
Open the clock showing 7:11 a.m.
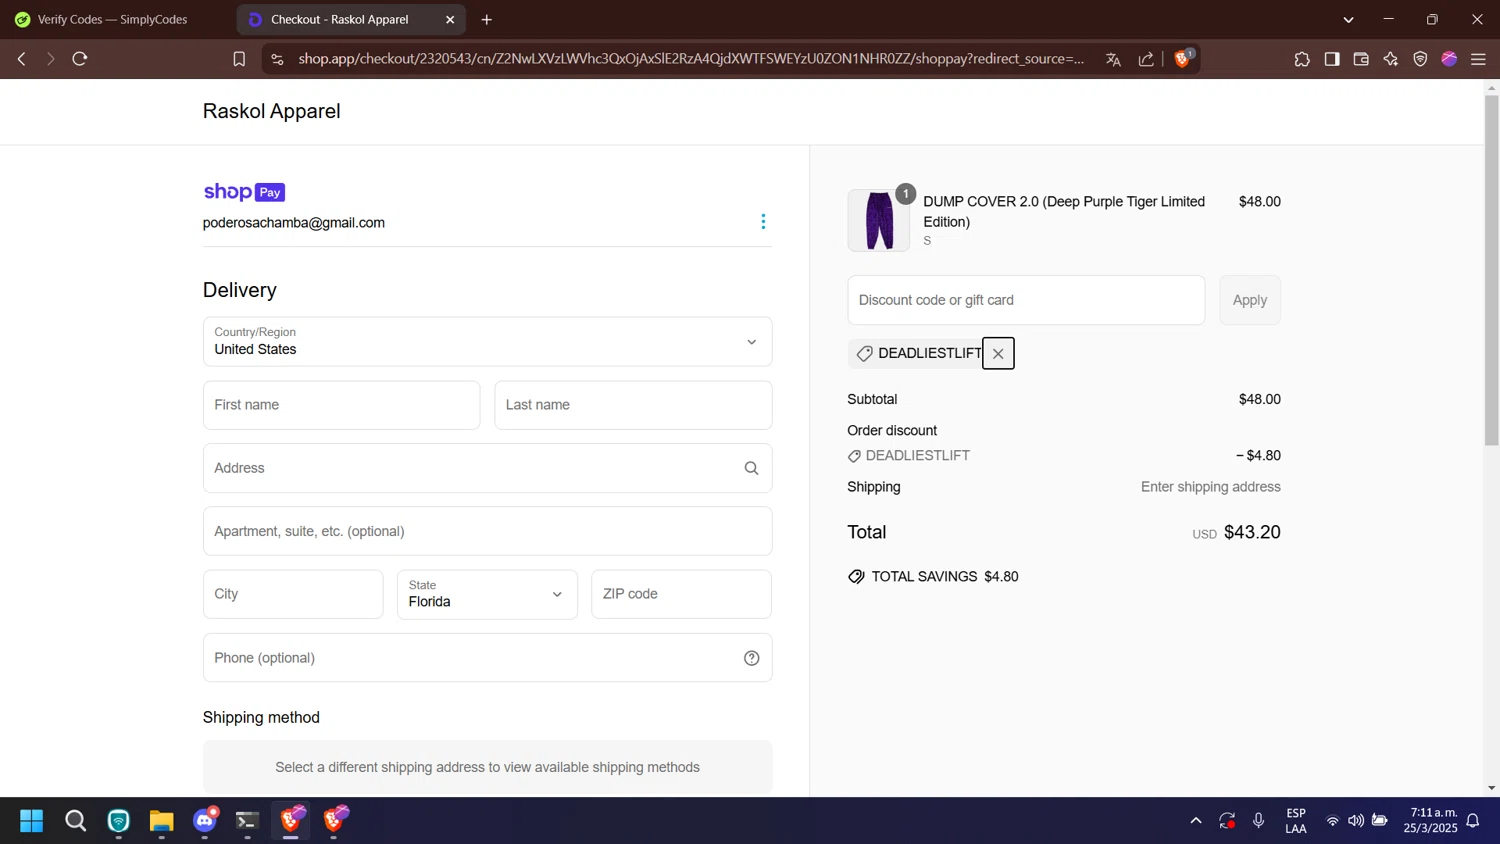point(1431,821)
